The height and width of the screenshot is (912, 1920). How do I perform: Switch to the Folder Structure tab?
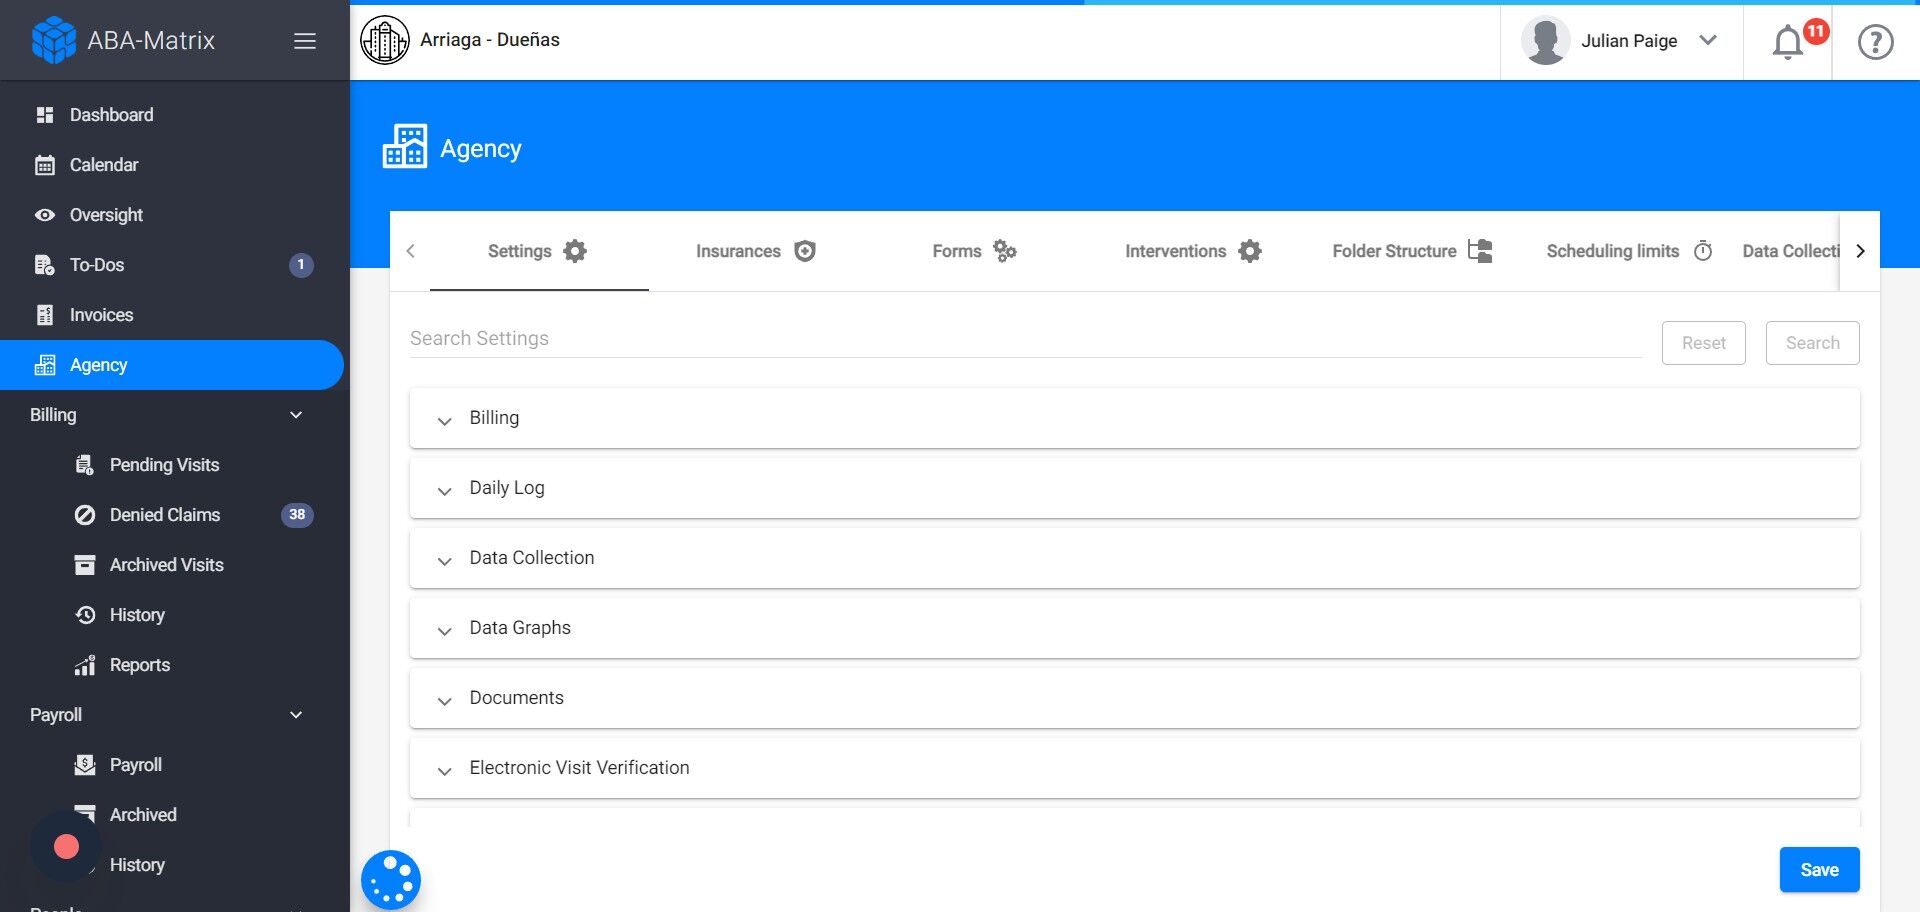[1412, 251]
